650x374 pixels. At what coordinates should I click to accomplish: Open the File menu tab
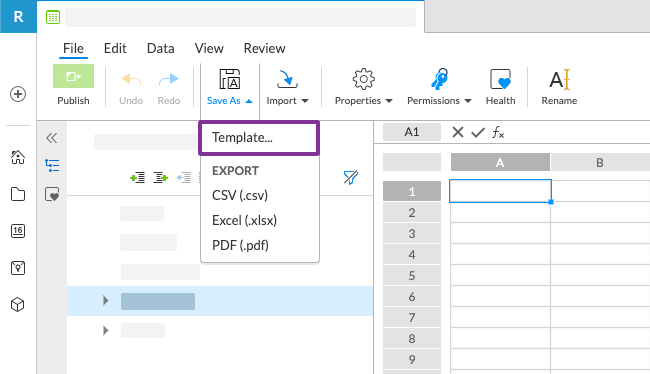(73, 49)
